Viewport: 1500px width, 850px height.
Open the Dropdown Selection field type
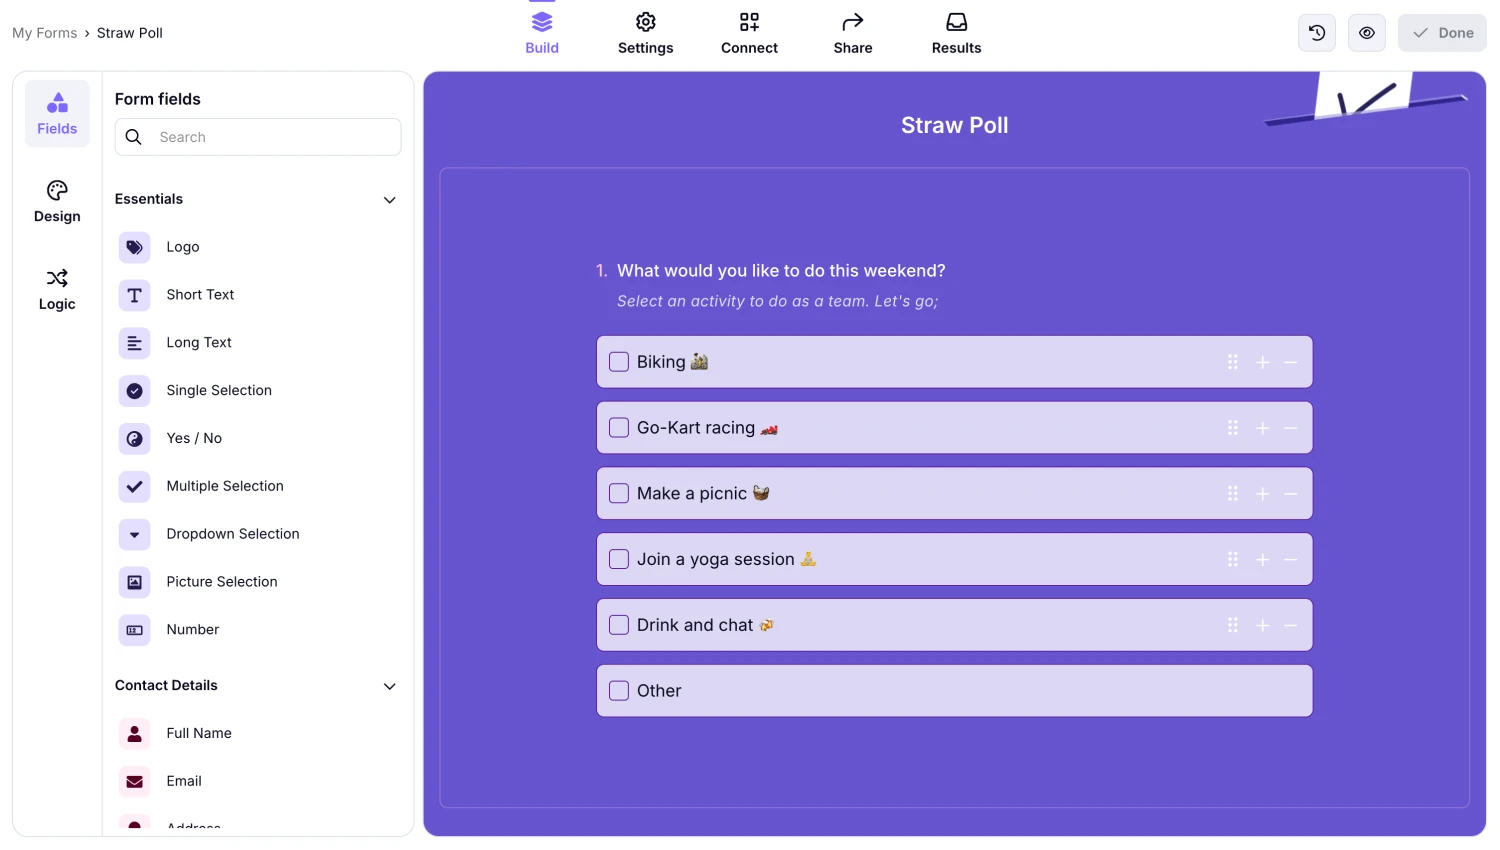click(x=232, y=533)
